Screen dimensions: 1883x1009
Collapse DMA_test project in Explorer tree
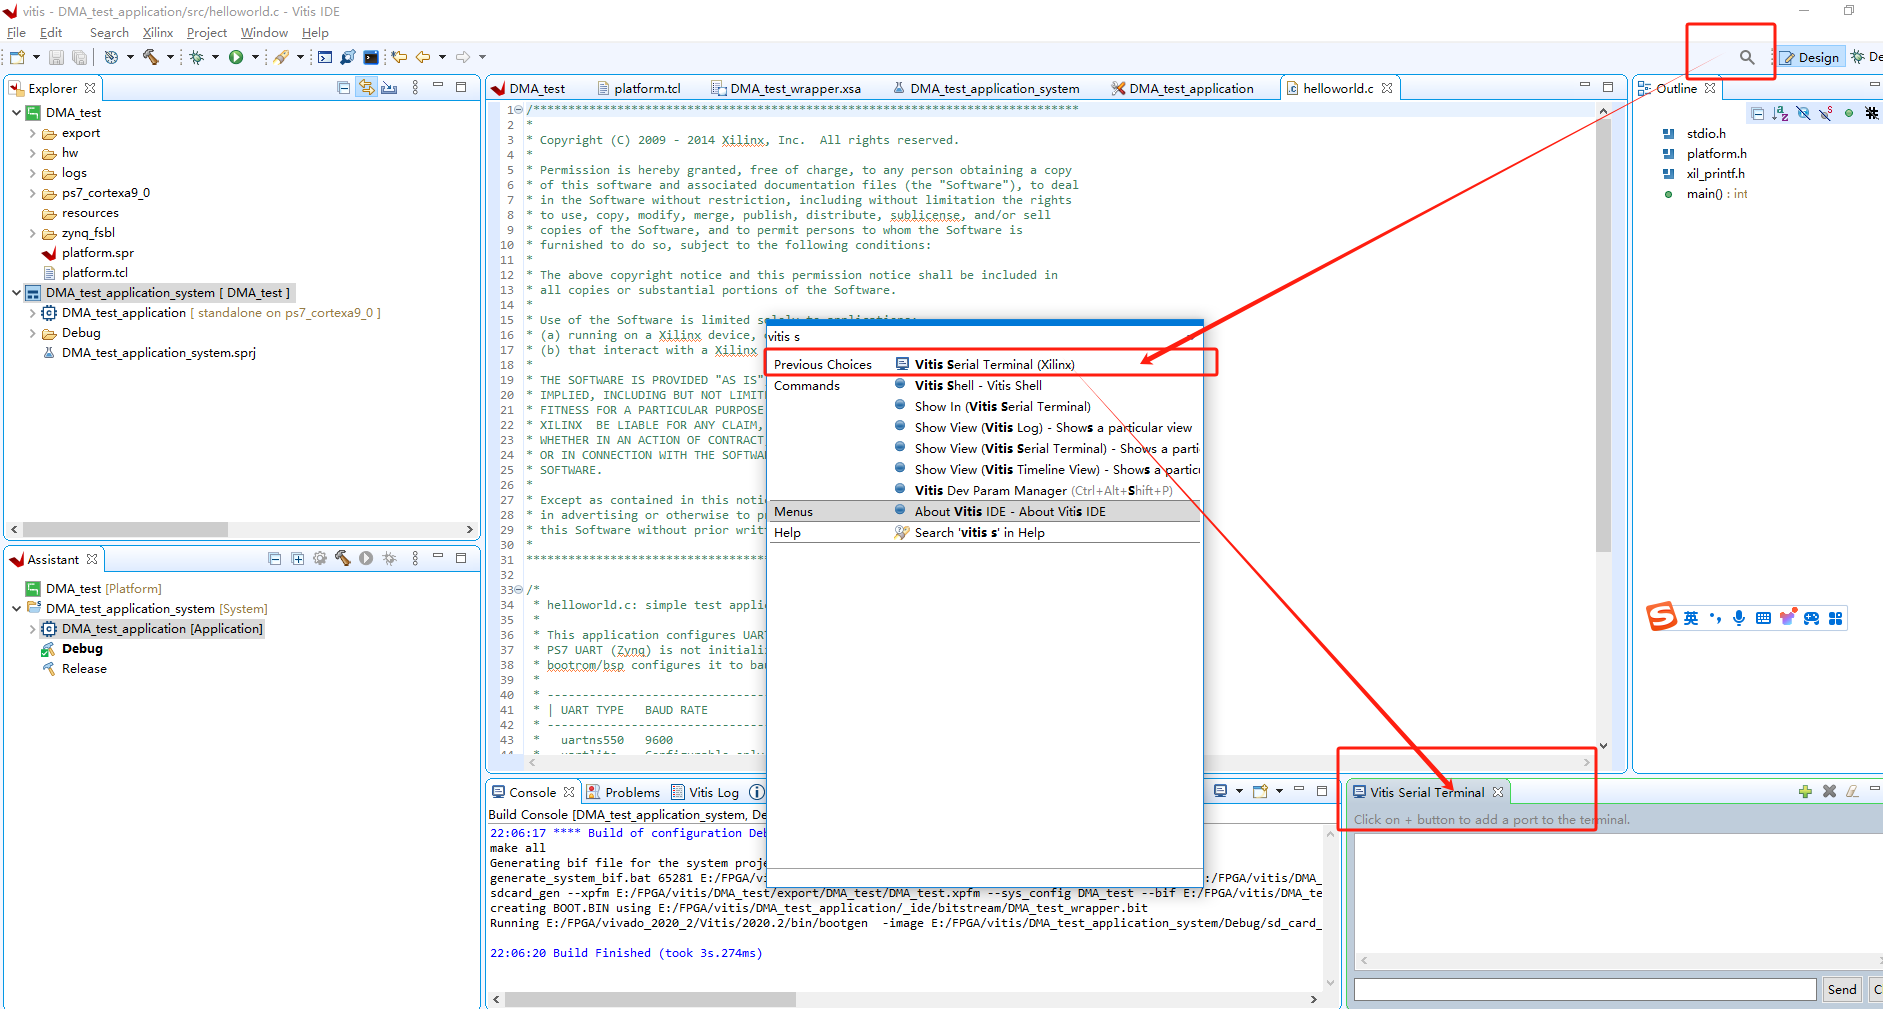click(17, 113)
